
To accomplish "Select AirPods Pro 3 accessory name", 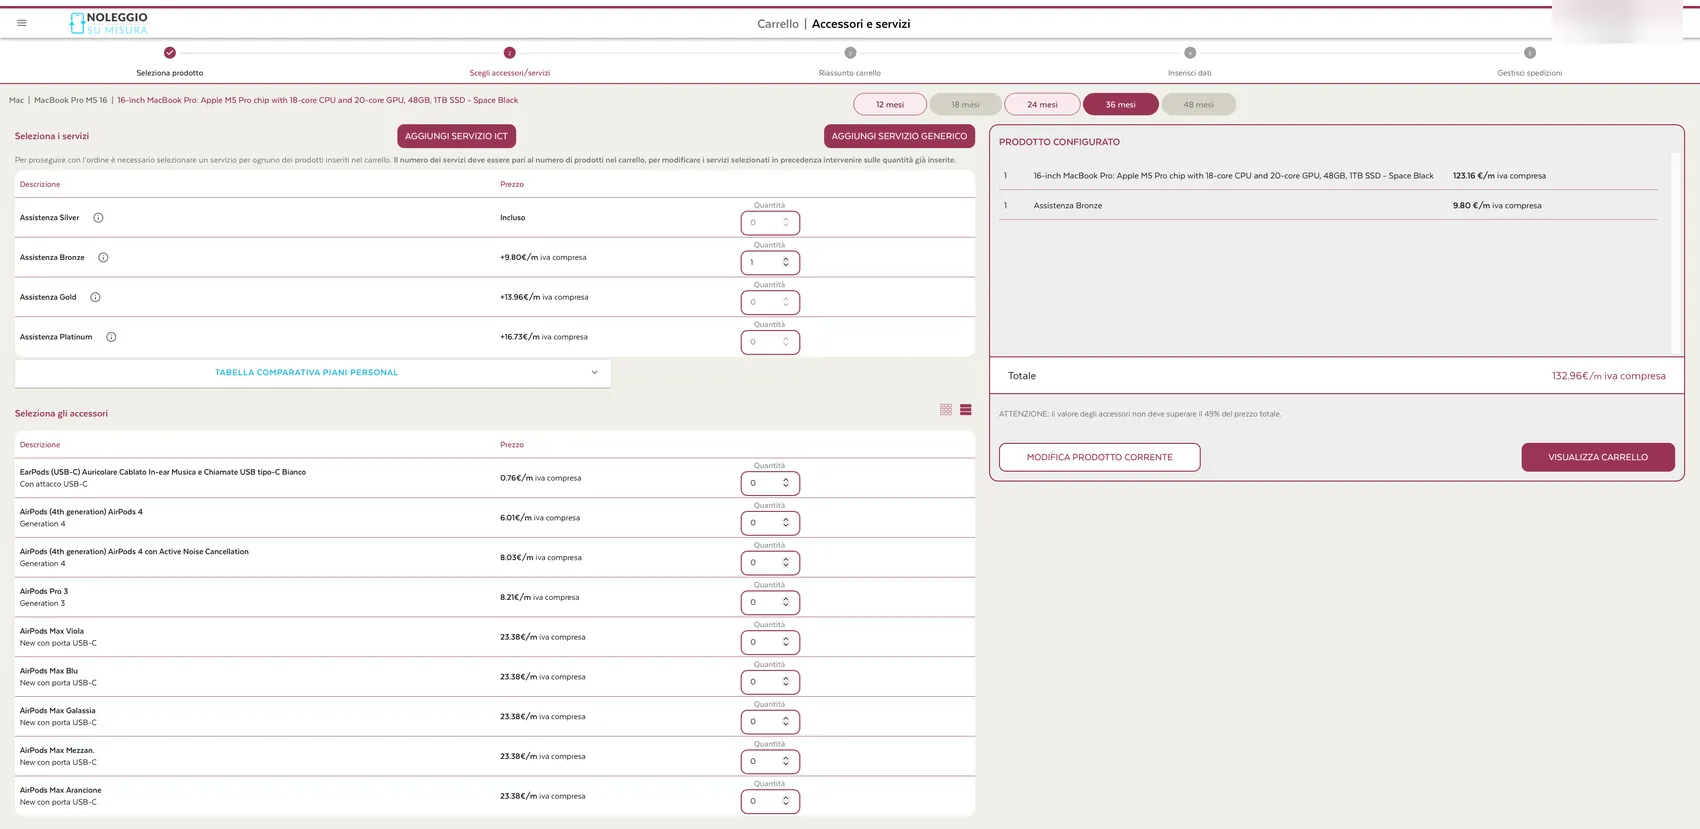I will [x=44, y=591].
